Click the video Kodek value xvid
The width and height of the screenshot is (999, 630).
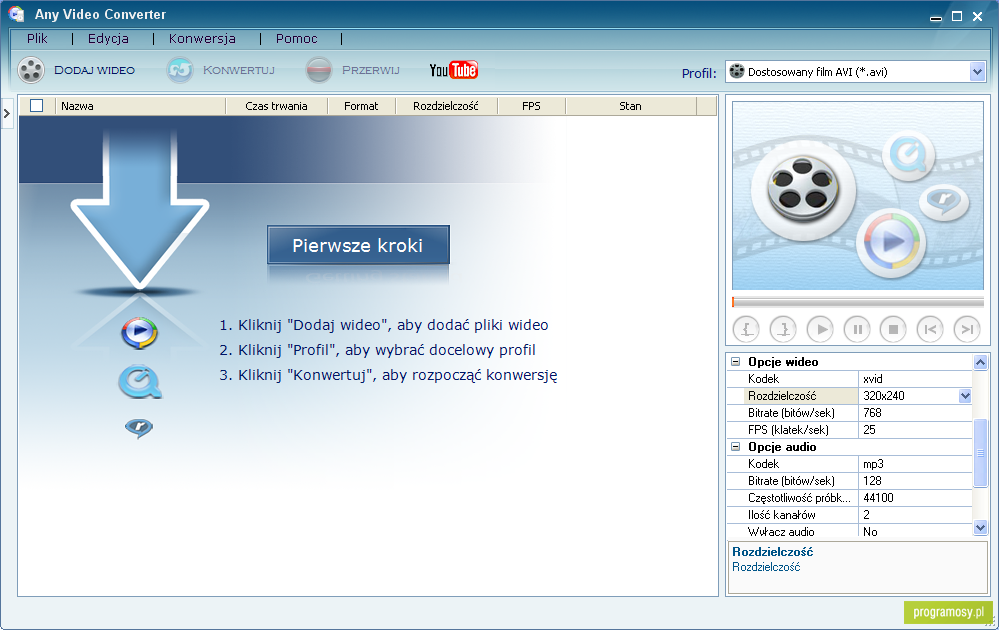click(915, 379)
